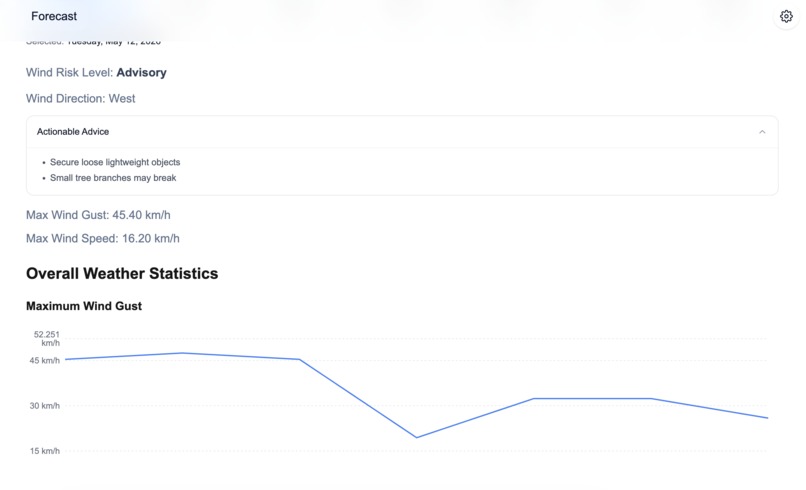Image resolution: width=806 pixels, height=490 pixels.
Task: Click the Actionable Advice panel header
Action: [x=402, y=132]
